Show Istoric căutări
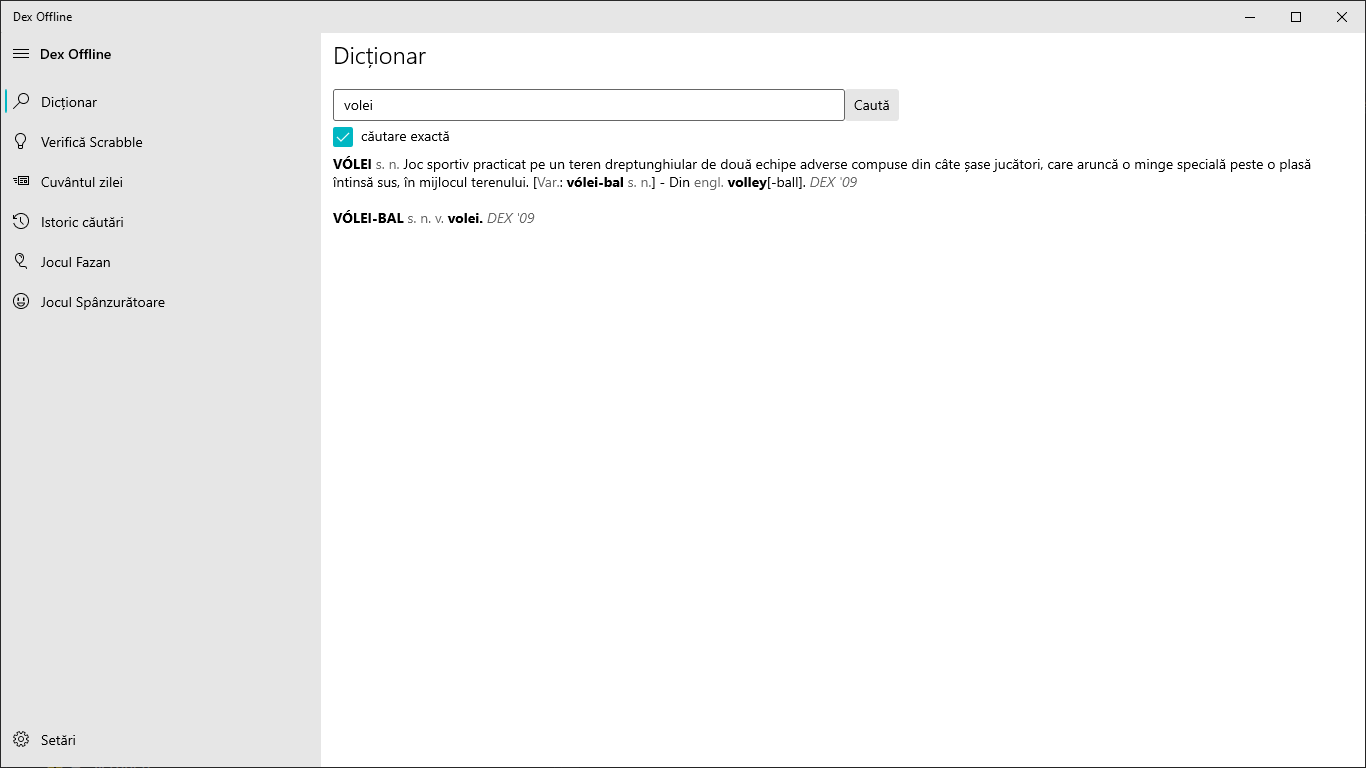 coord(161,222)
